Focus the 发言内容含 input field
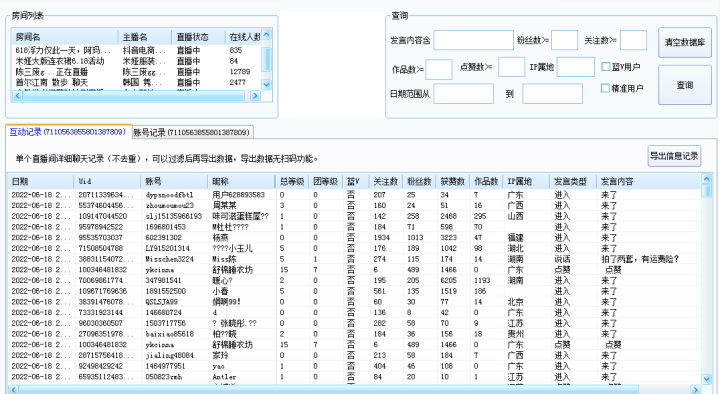The height and width of the screenshot is (394, 720). tap(473, 40)
